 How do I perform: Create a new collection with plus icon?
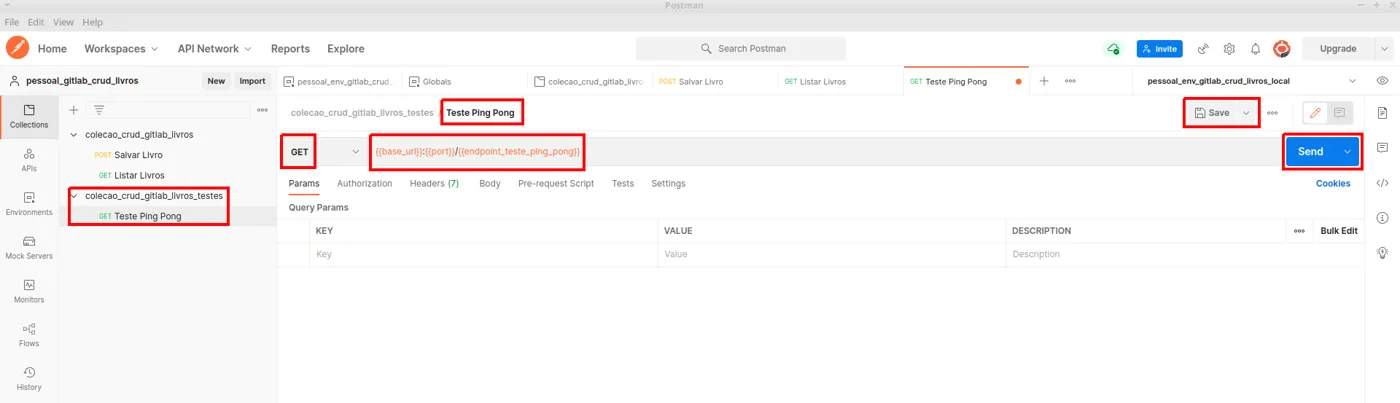(x=74, y=110)
